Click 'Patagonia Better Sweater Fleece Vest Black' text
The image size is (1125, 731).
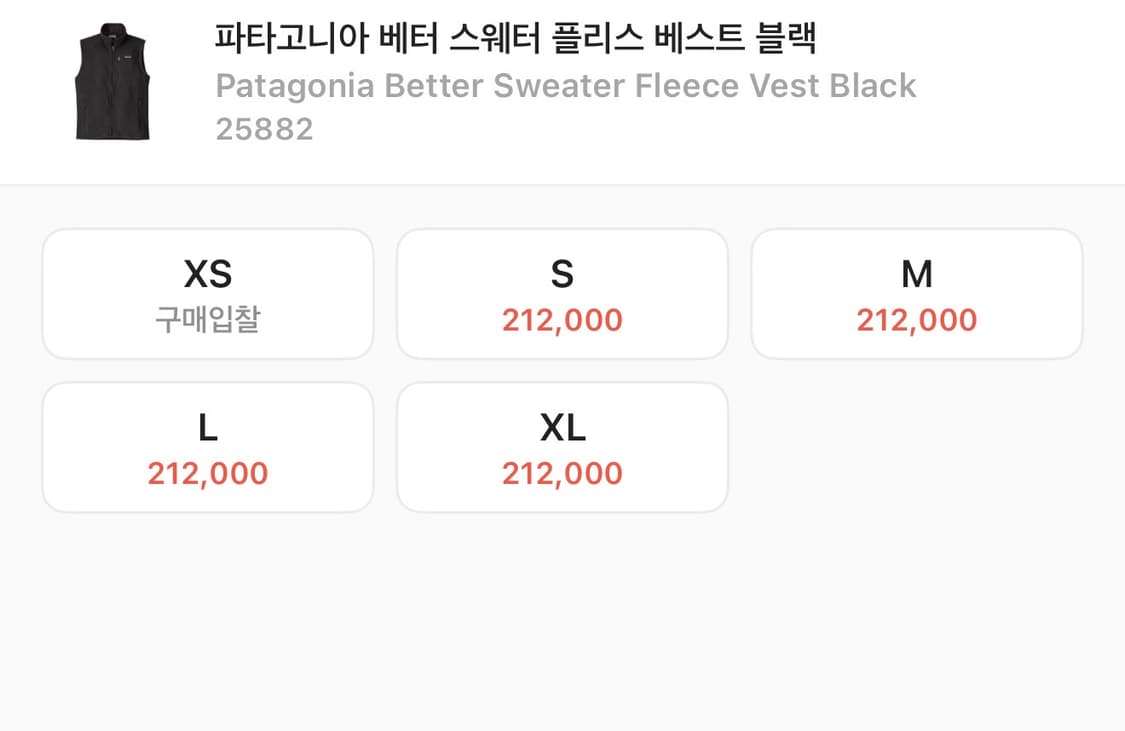point(565,86)
